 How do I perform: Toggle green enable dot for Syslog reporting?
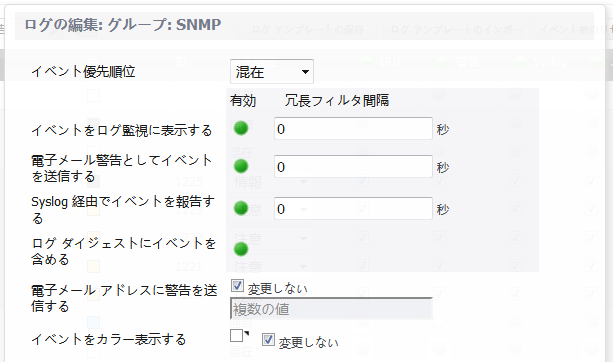[241, 208]
